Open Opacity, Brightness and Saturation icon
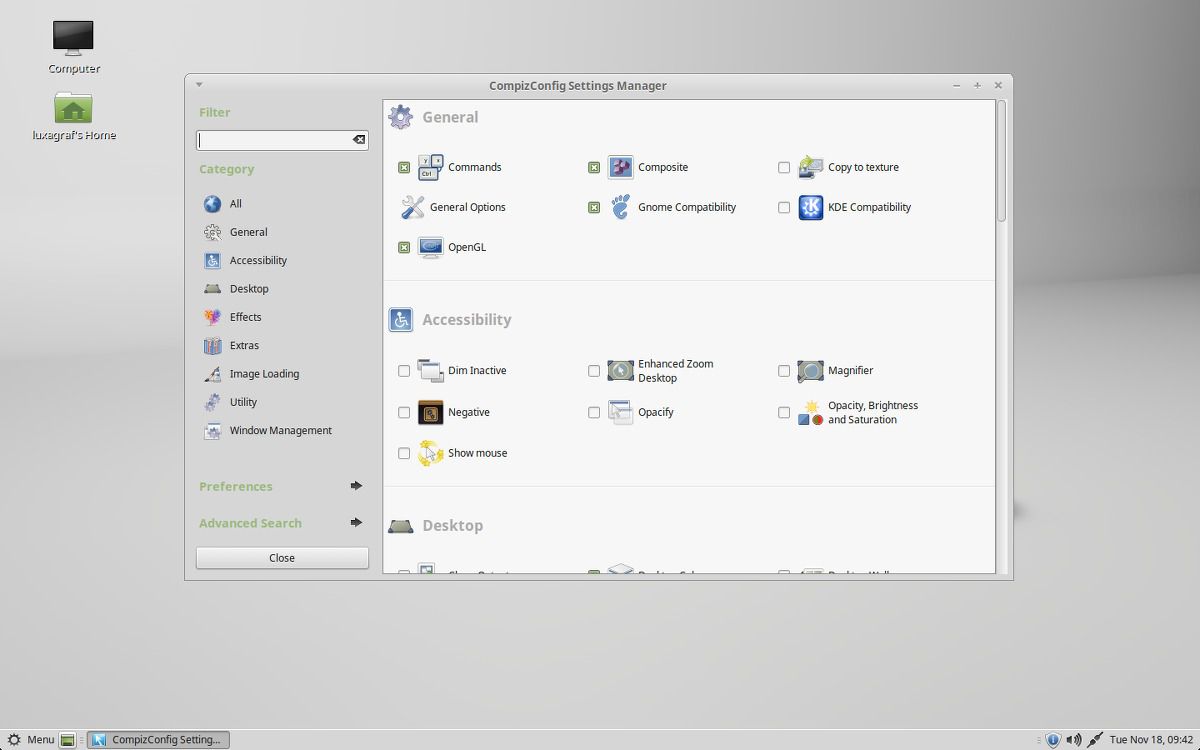 click(810, 412)
